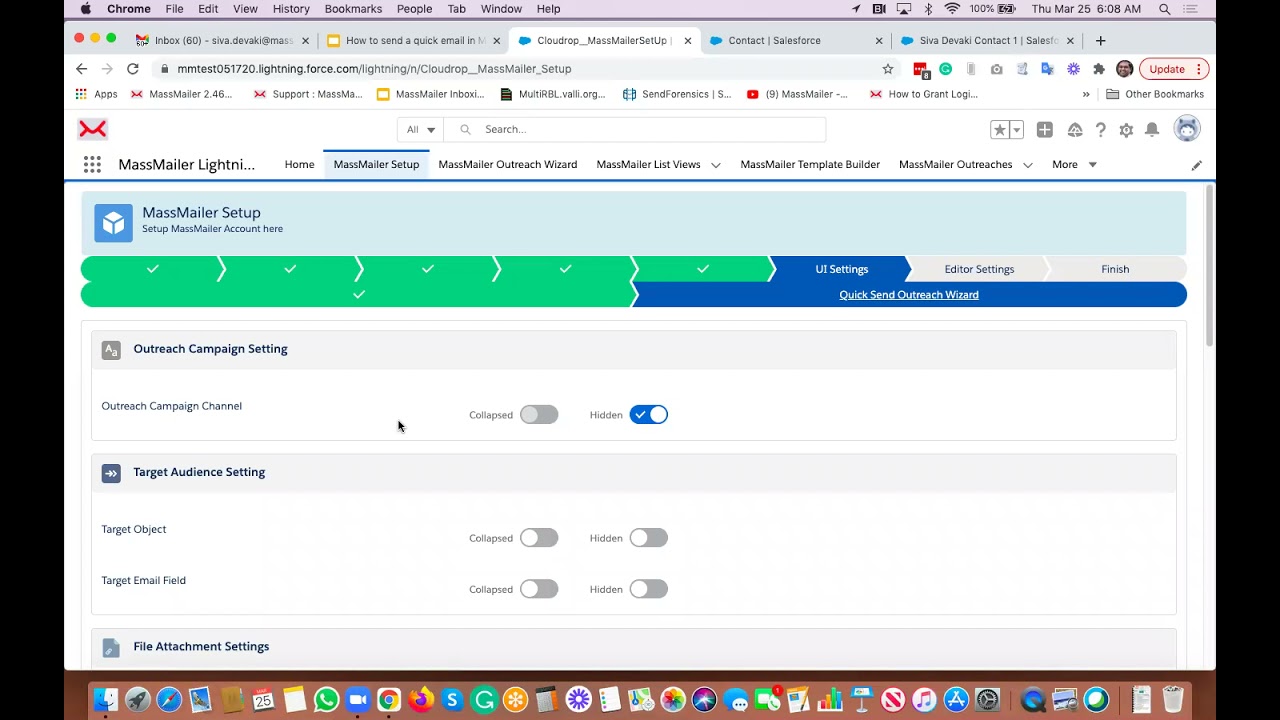This screenshot has width=1280, height=720.
Task: Toggle Hidden for Target Object
Action: click(x=649, y=538)
